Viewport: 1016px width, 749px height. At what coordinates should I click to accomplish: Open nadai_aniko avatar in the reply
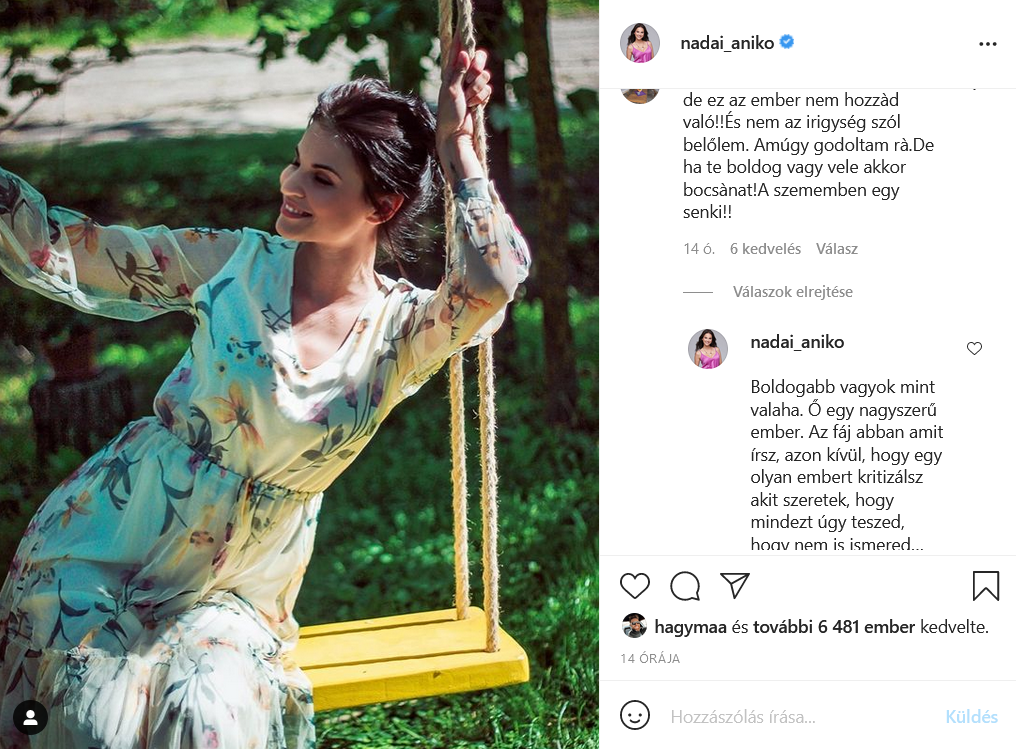[x=708, y=349]
